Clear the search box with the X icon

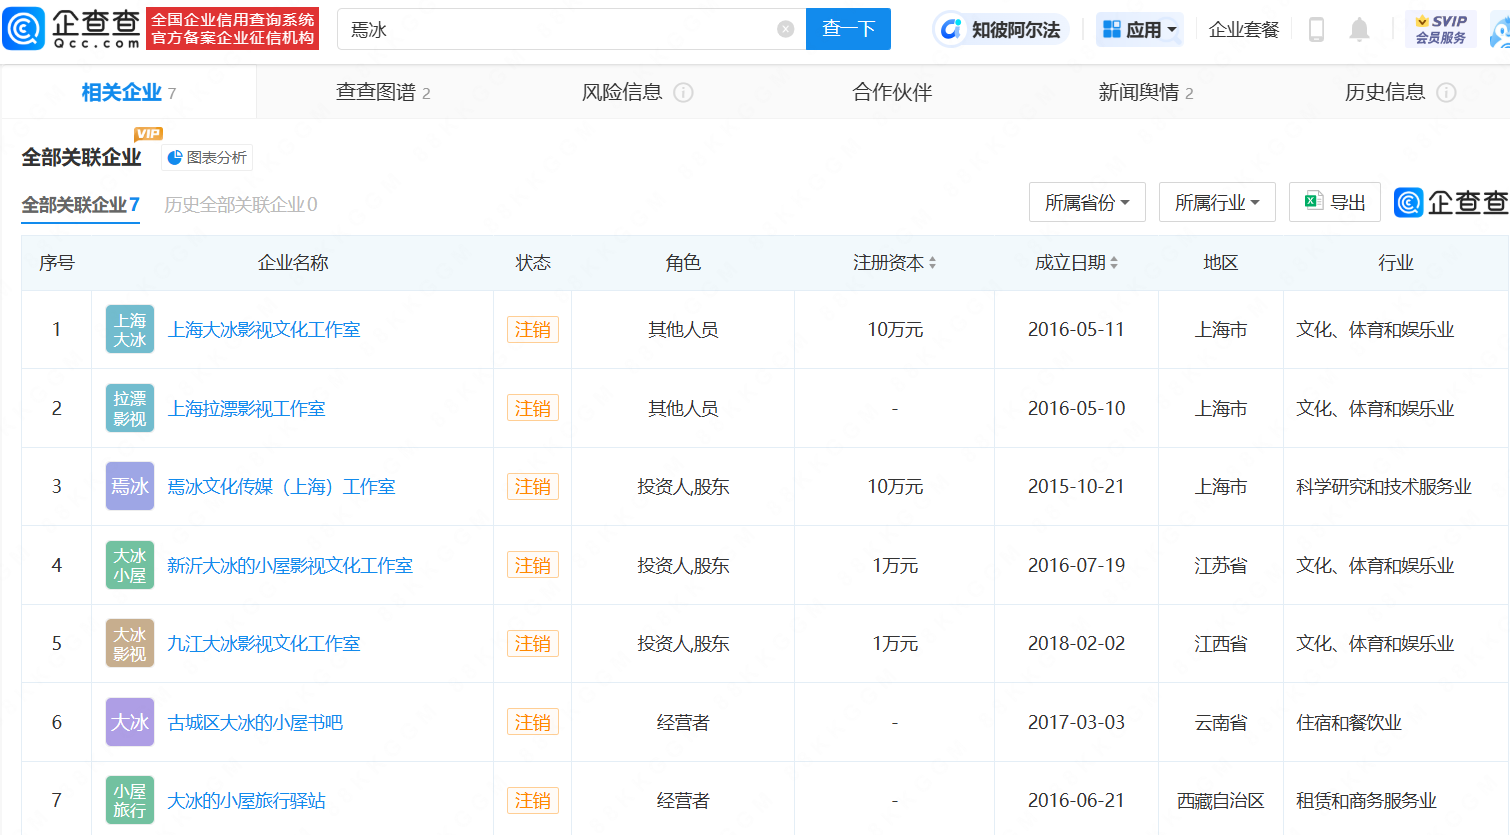tap(784, 28)
